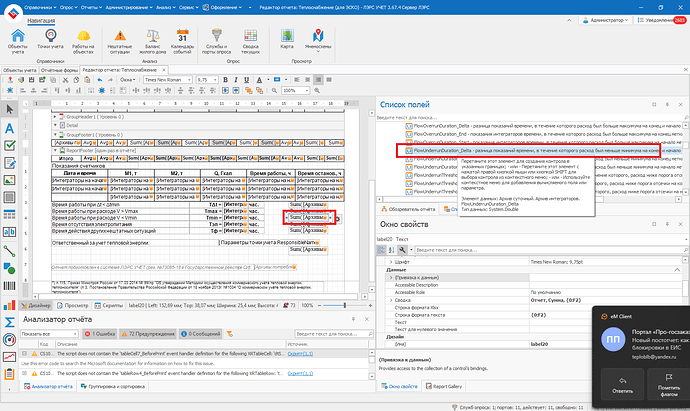690x411 pixels.
Task: Open Календарь событий calendar icon
Action: point(182,42)
